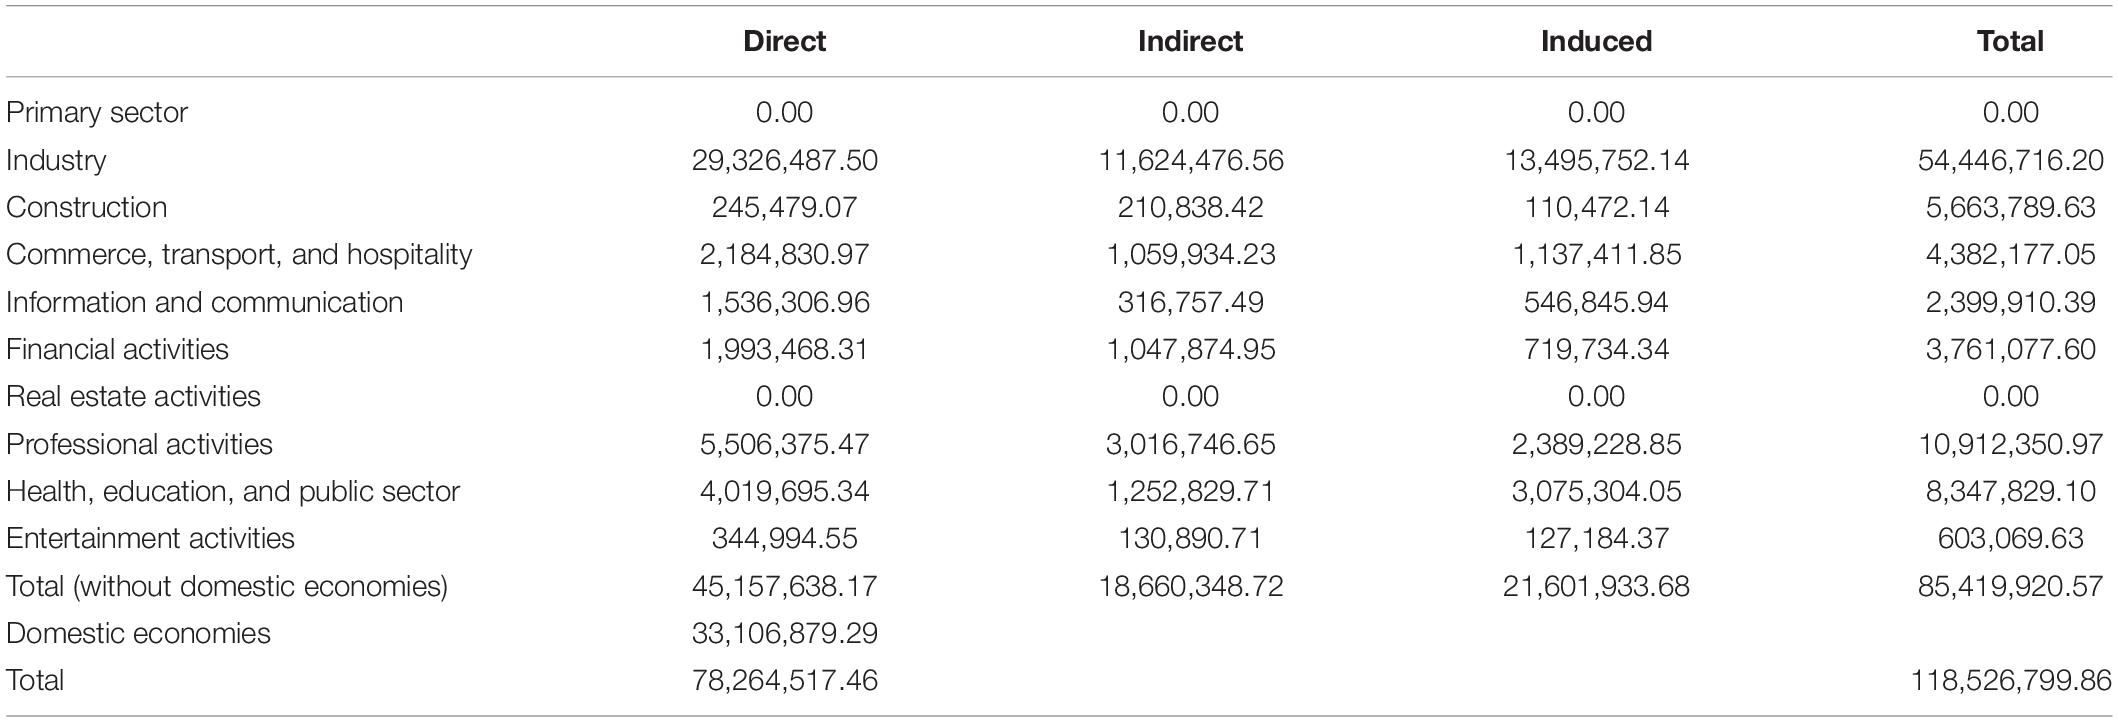
Task: Select Information and communication row label
Action: 204,302
